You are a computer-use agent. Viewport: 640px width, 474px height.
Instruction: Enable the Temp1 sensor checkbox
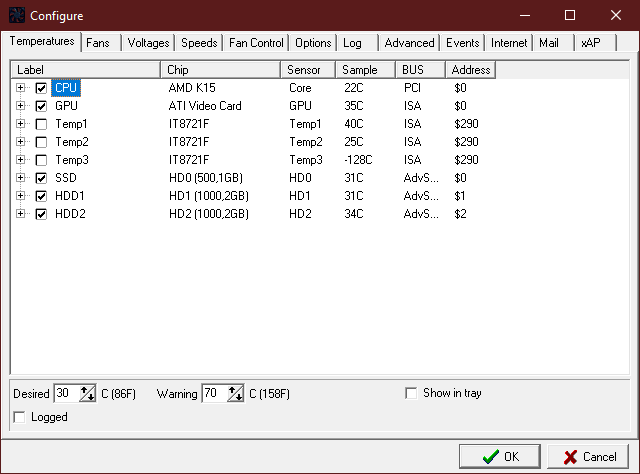[x=41, y=124]
